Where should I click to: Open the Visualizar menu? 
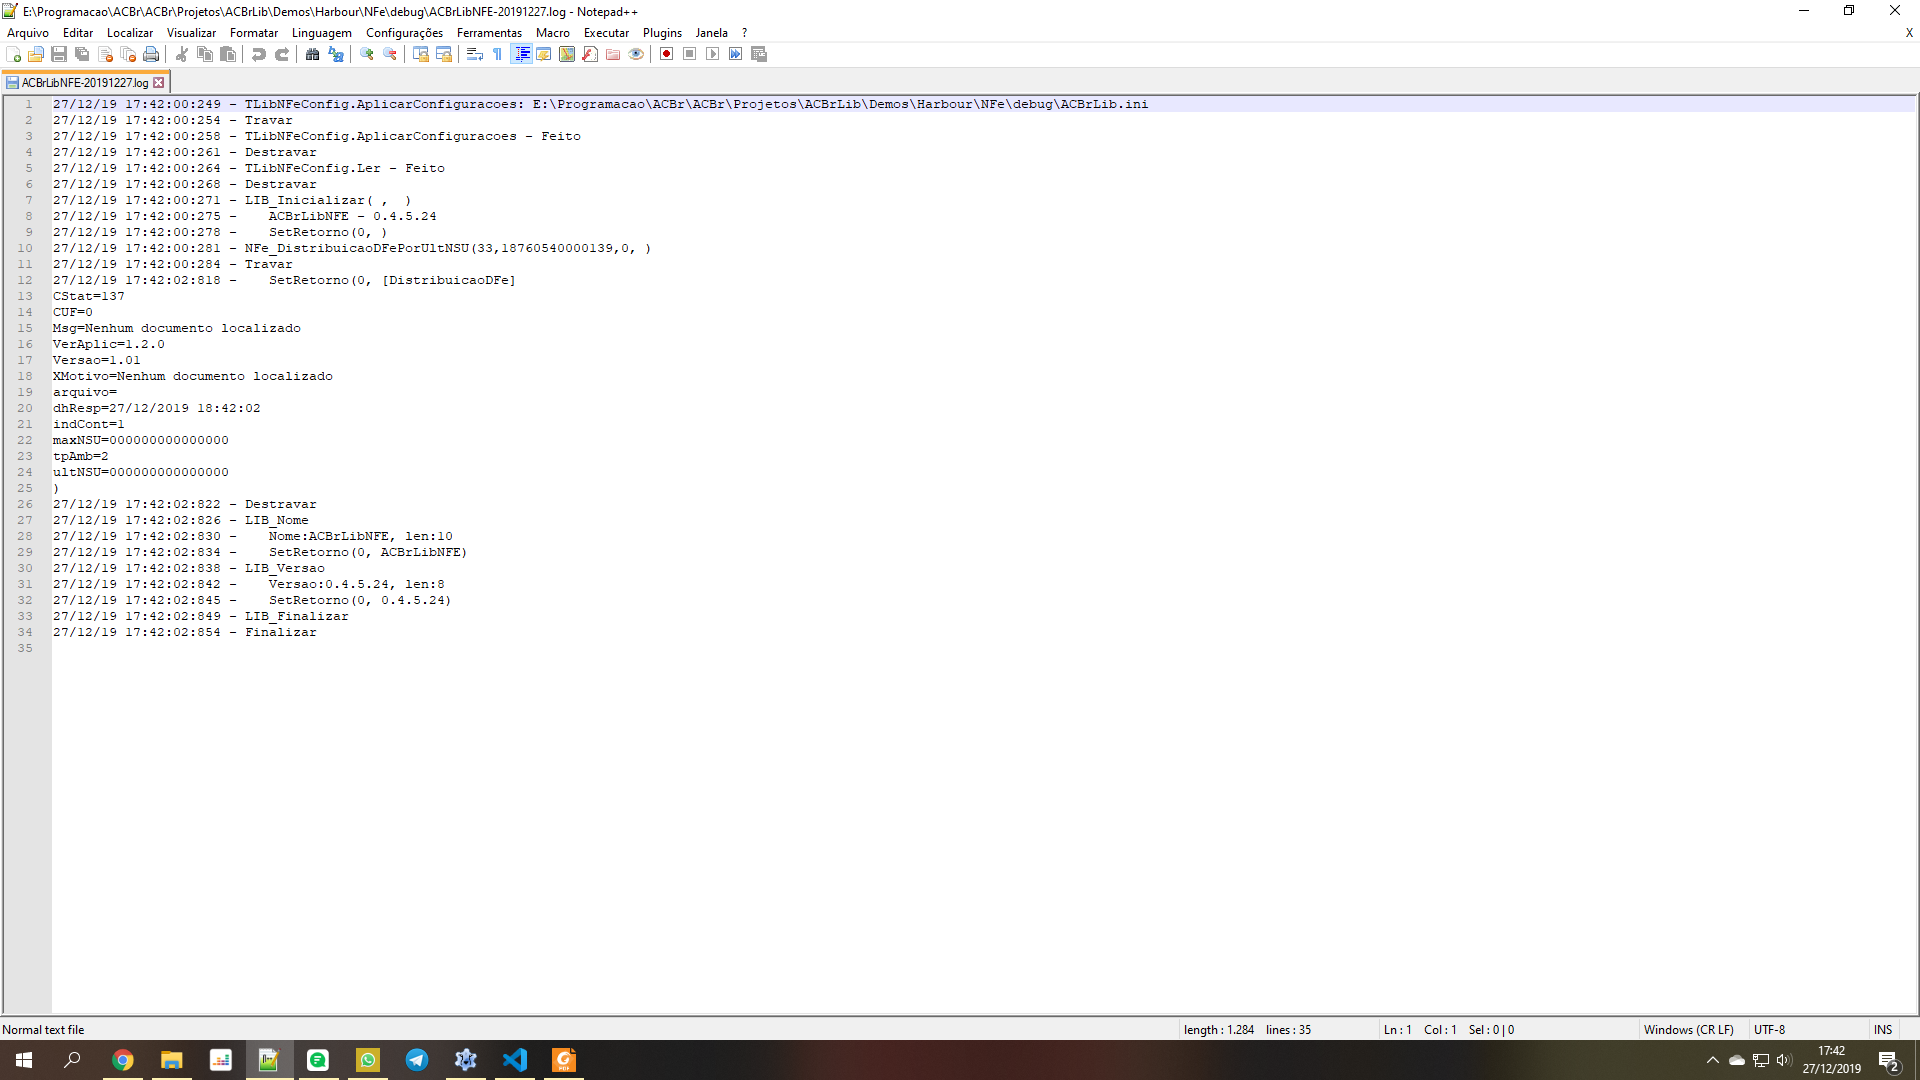tap(191, 33)
